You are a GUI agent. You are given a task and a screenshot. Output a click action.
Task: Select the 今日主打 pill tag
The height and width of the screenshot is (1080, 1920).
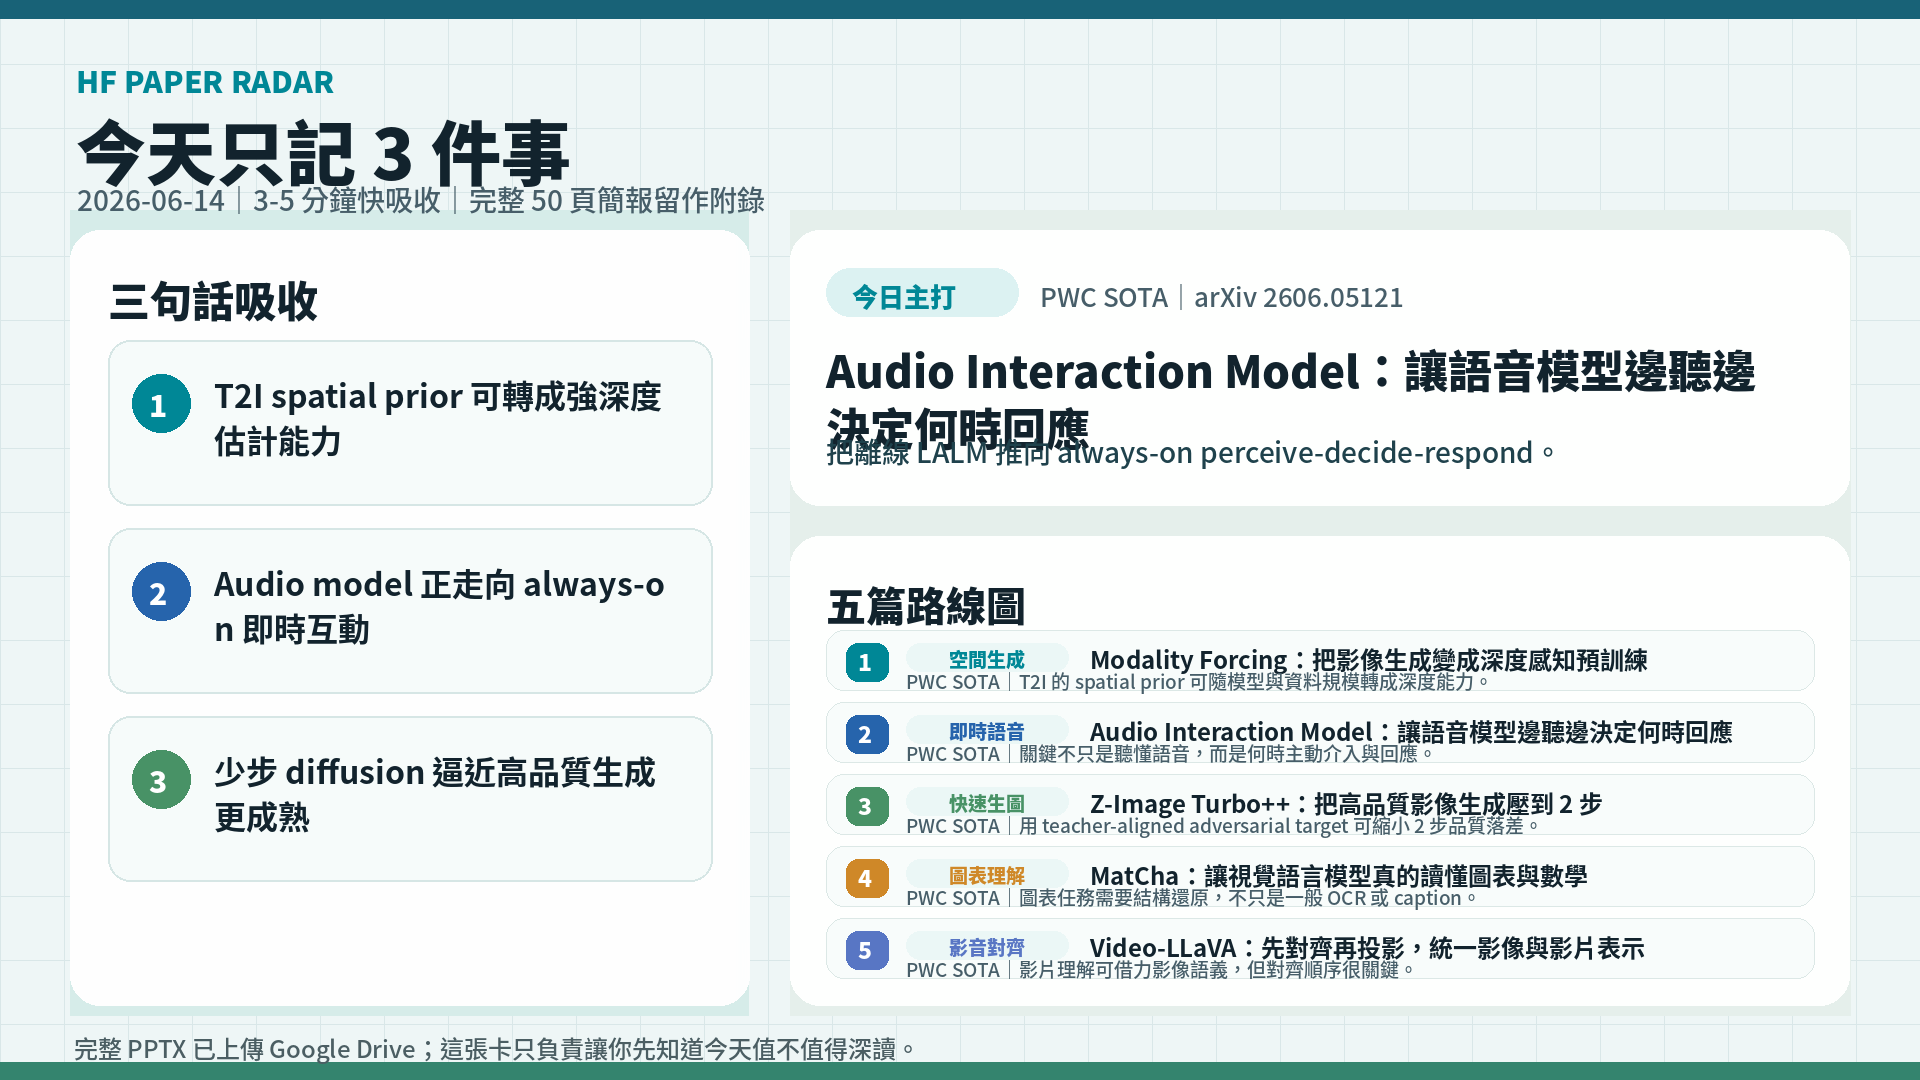coord(922,293)
